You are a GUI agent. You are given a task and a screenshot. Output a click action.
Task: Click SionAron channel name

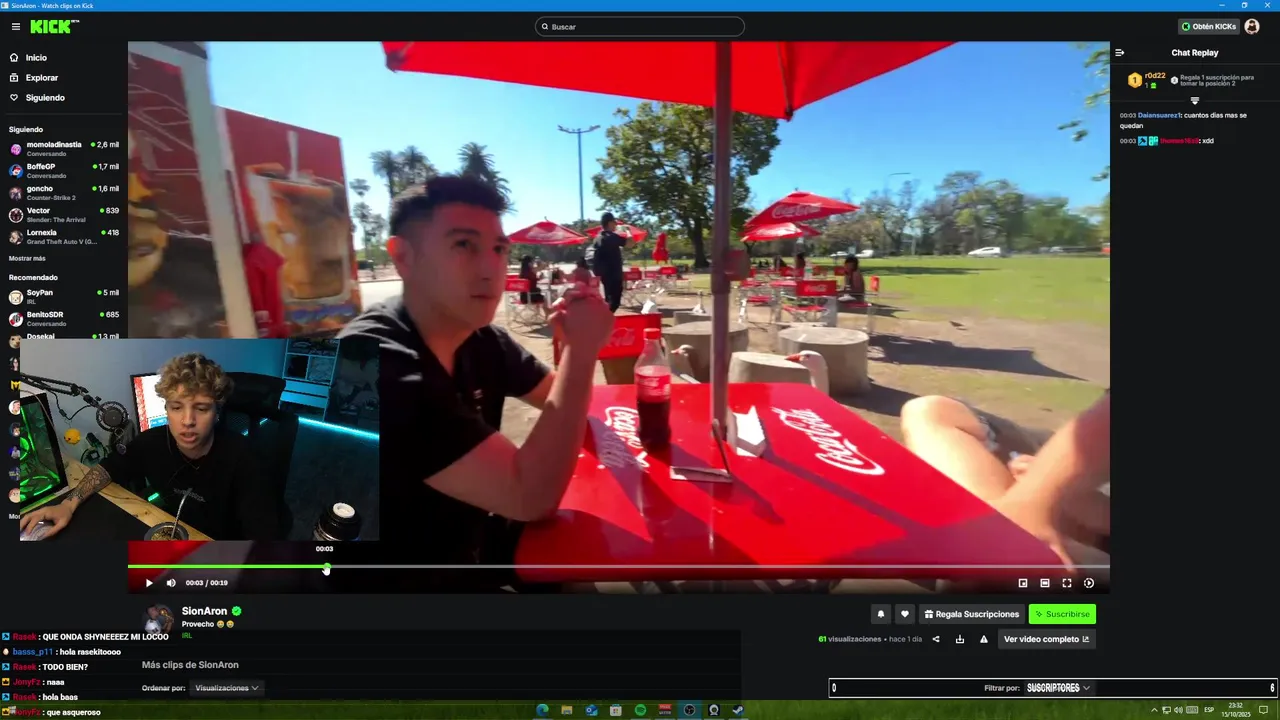tap(205, 611)
